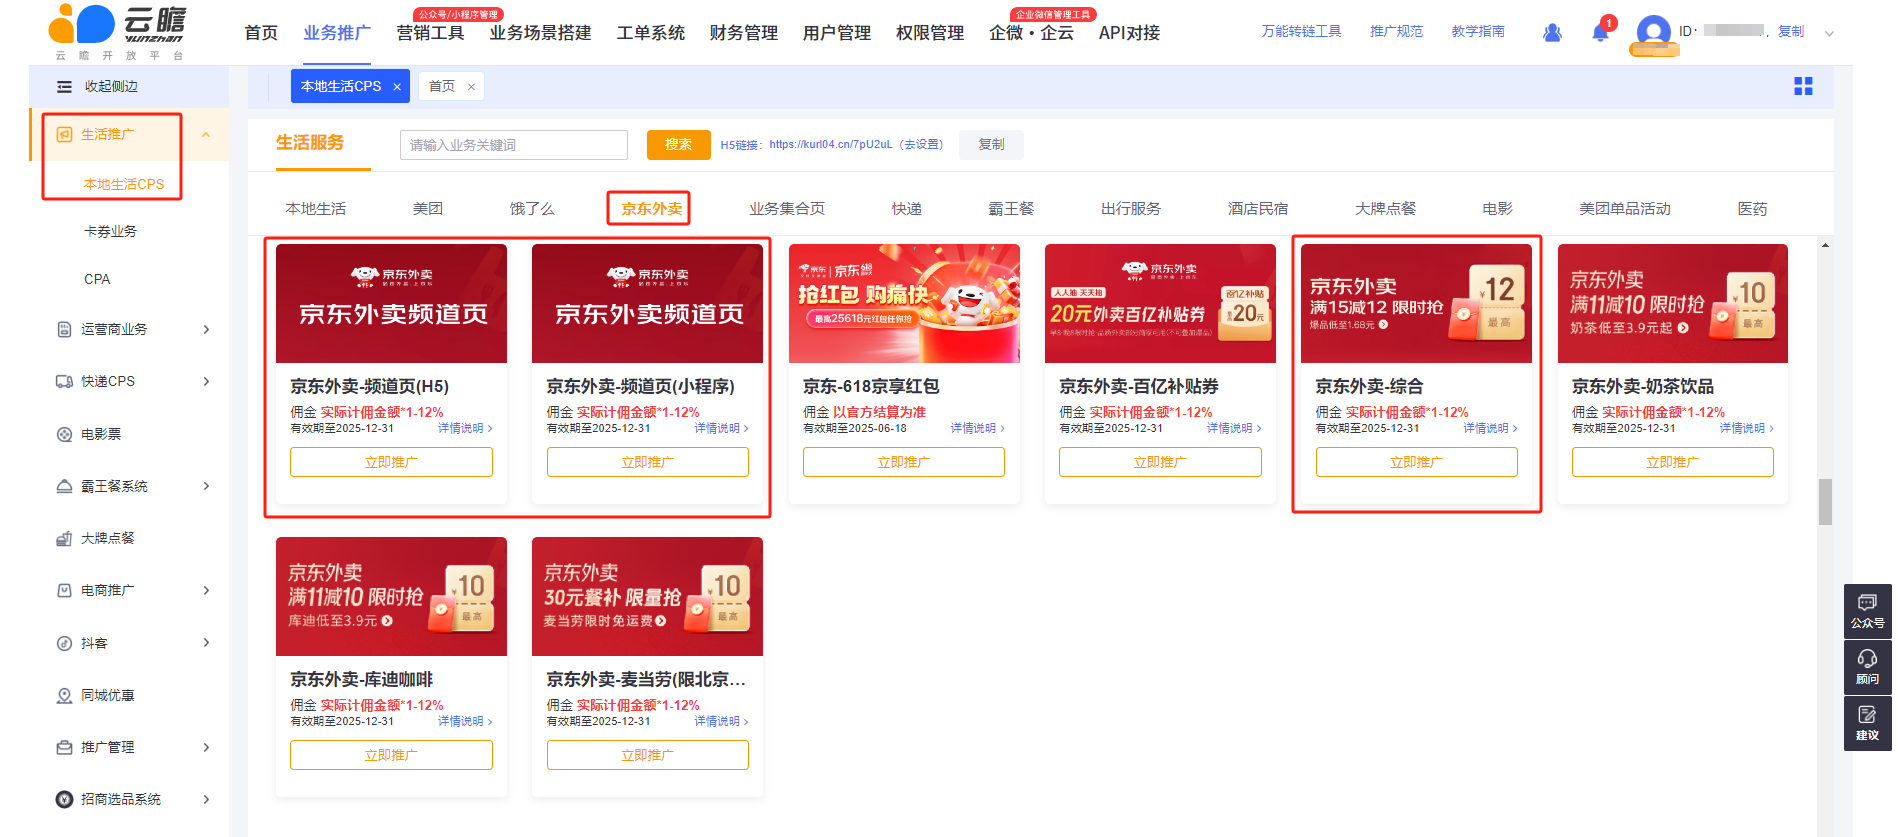Viewport: 1898px width, 837px height.
Task: Click the 京东外卖-奶茶饮品 banner thumbnail
Action: [x=1672, y=304]
